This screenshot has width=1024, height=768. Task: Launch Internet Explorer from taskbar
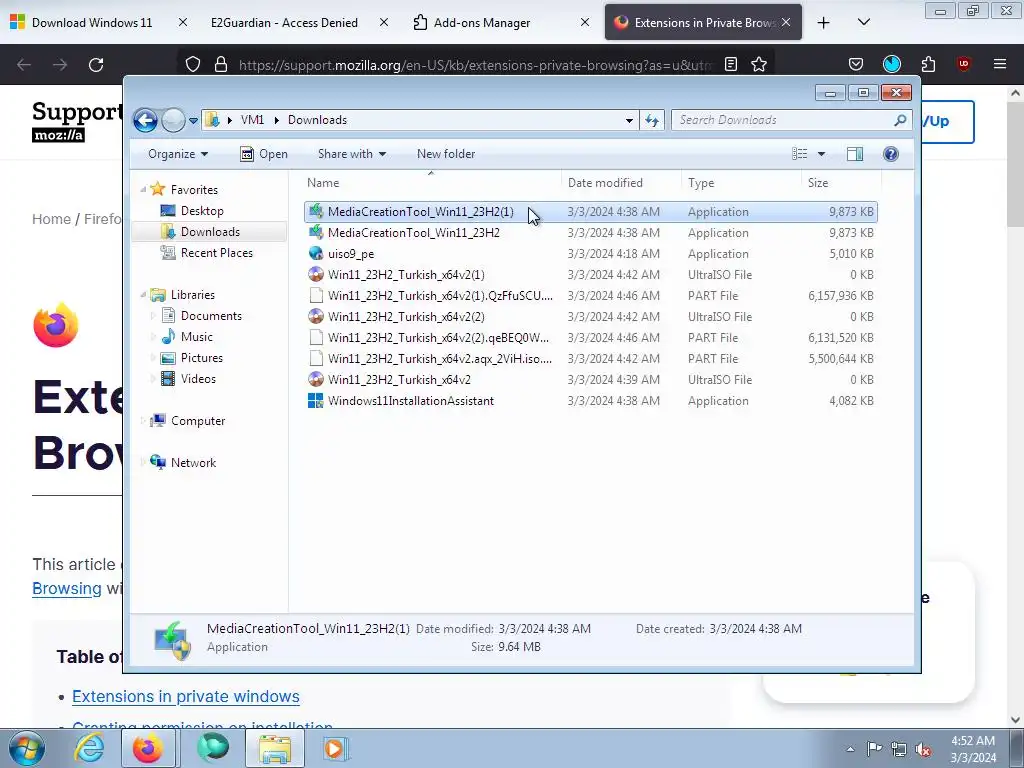(x=89, y=749)
